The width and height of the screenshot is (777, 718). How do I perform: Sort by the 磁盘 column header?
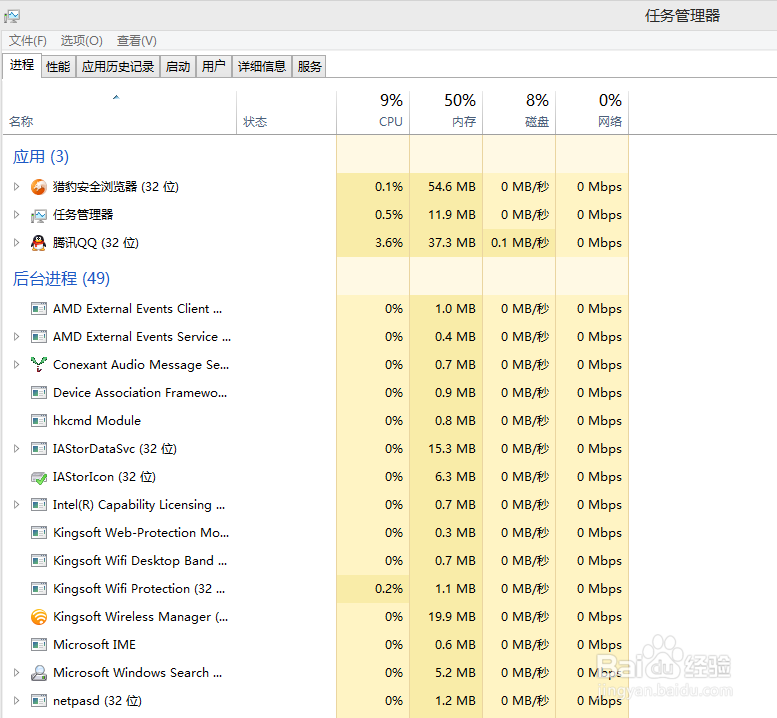pos(519,113)
